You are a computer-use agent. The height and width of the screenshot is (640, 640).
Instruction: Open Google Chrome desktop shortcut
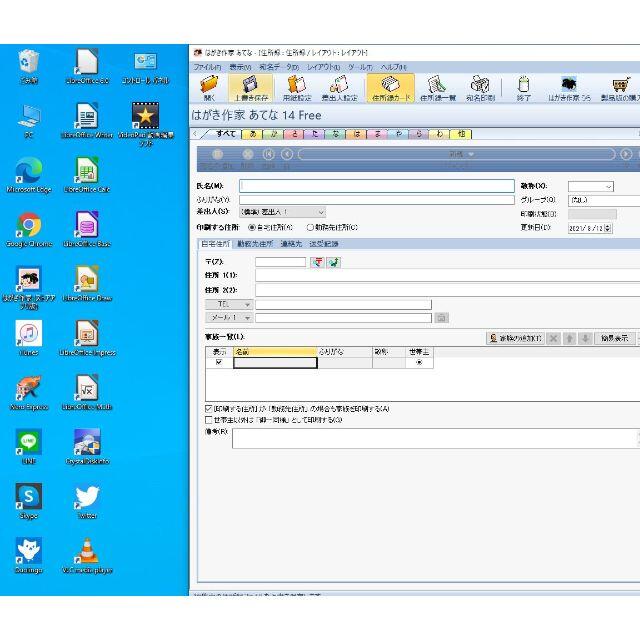coord(29,229)
